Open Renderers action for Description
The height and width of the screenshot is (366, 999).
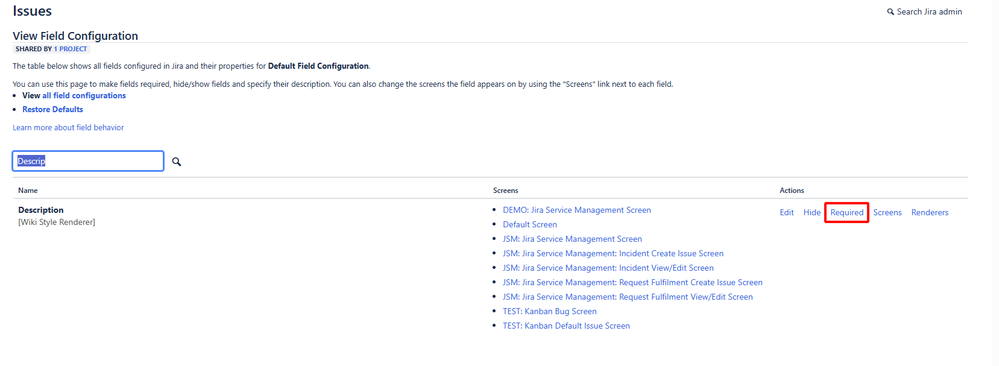(x=930, y=212)
